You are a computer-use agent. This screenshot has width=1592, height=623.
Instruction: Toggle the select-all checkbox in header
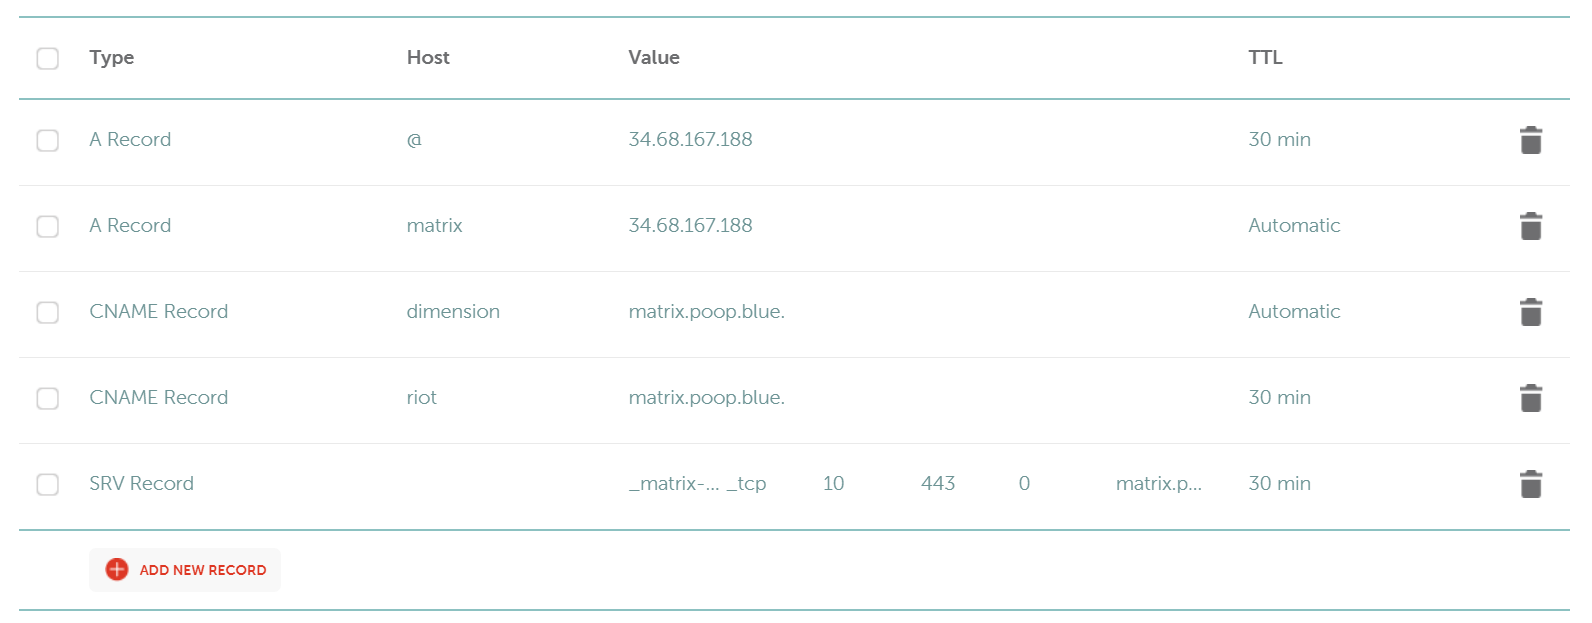(x=48, y=58)
